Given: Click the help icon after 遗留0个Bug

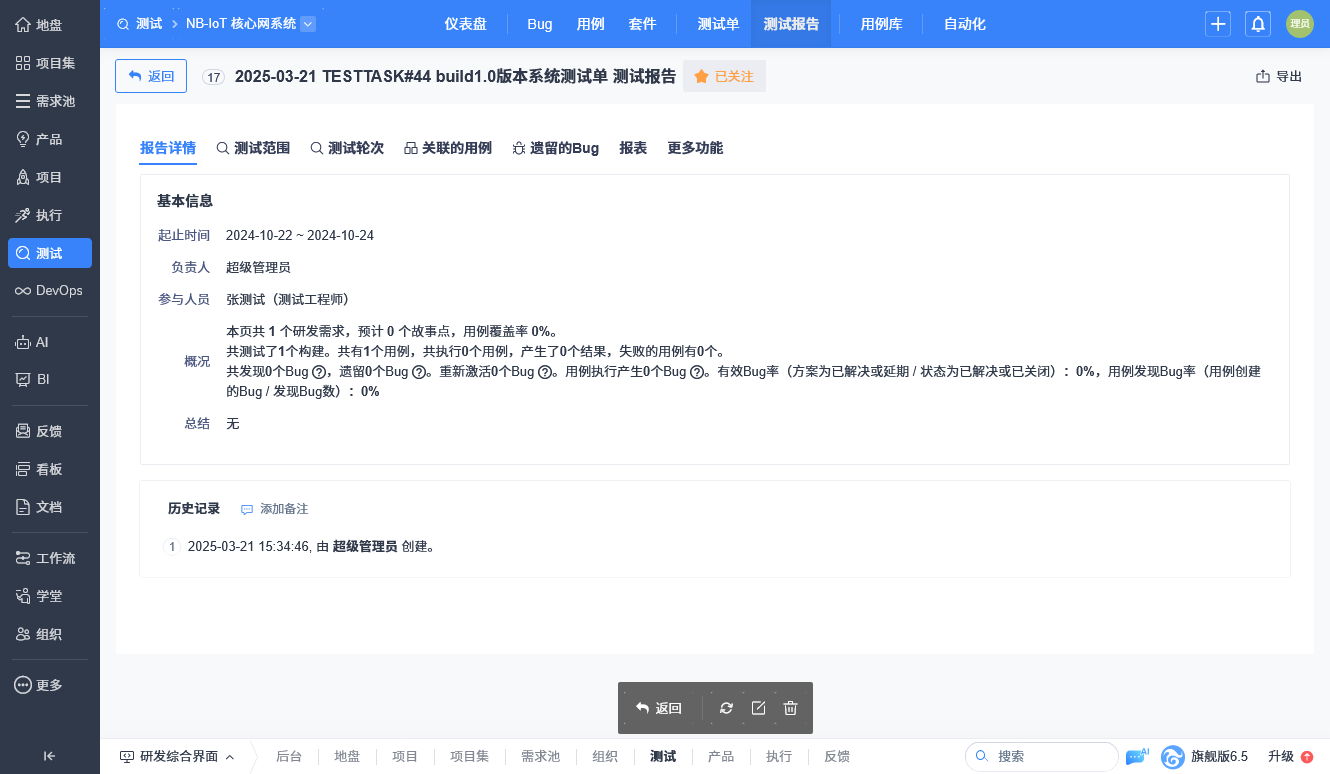Looking at the screenshot, I should tap(418, 372).
